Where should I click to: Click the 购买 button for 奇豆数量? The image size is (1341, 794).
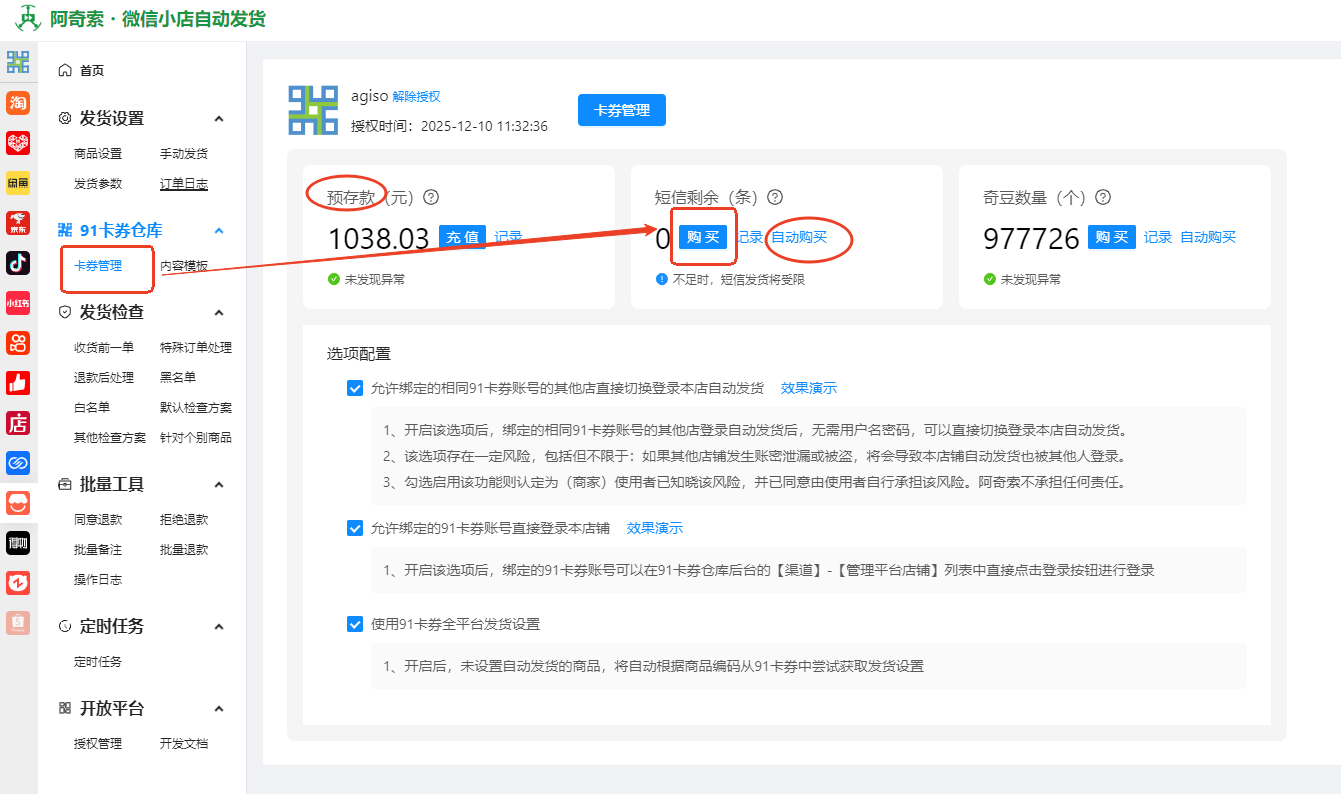pos(1112,238)
